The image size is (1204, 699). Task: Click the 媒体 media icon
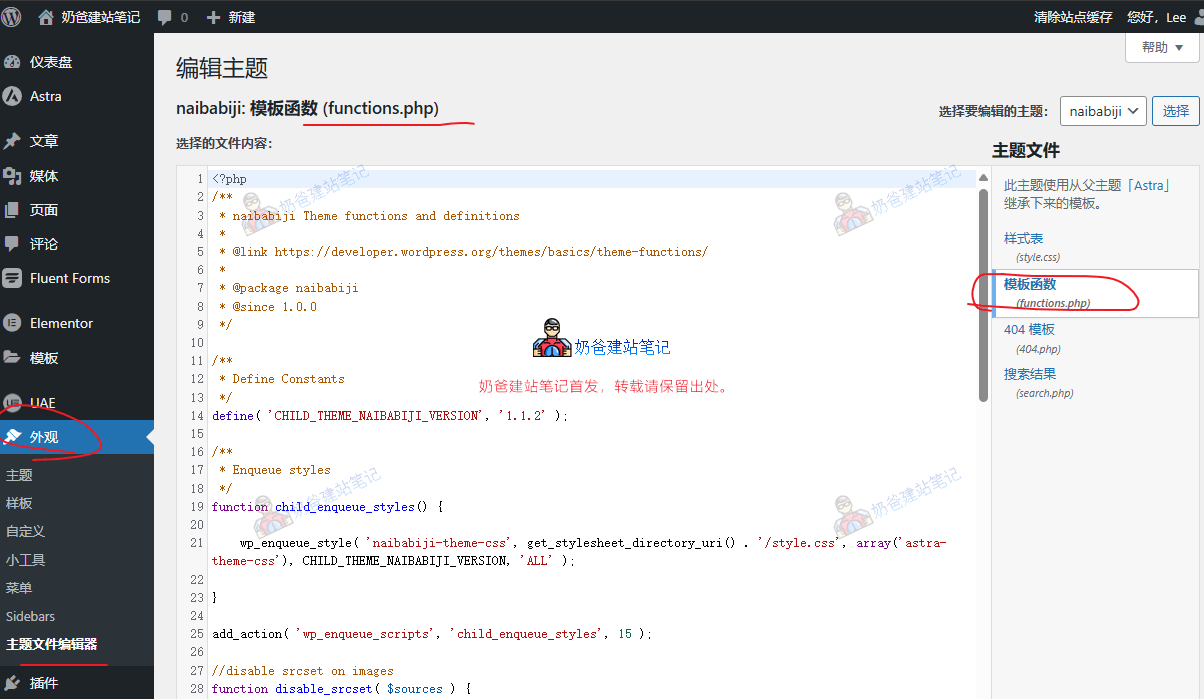[13, 176]
